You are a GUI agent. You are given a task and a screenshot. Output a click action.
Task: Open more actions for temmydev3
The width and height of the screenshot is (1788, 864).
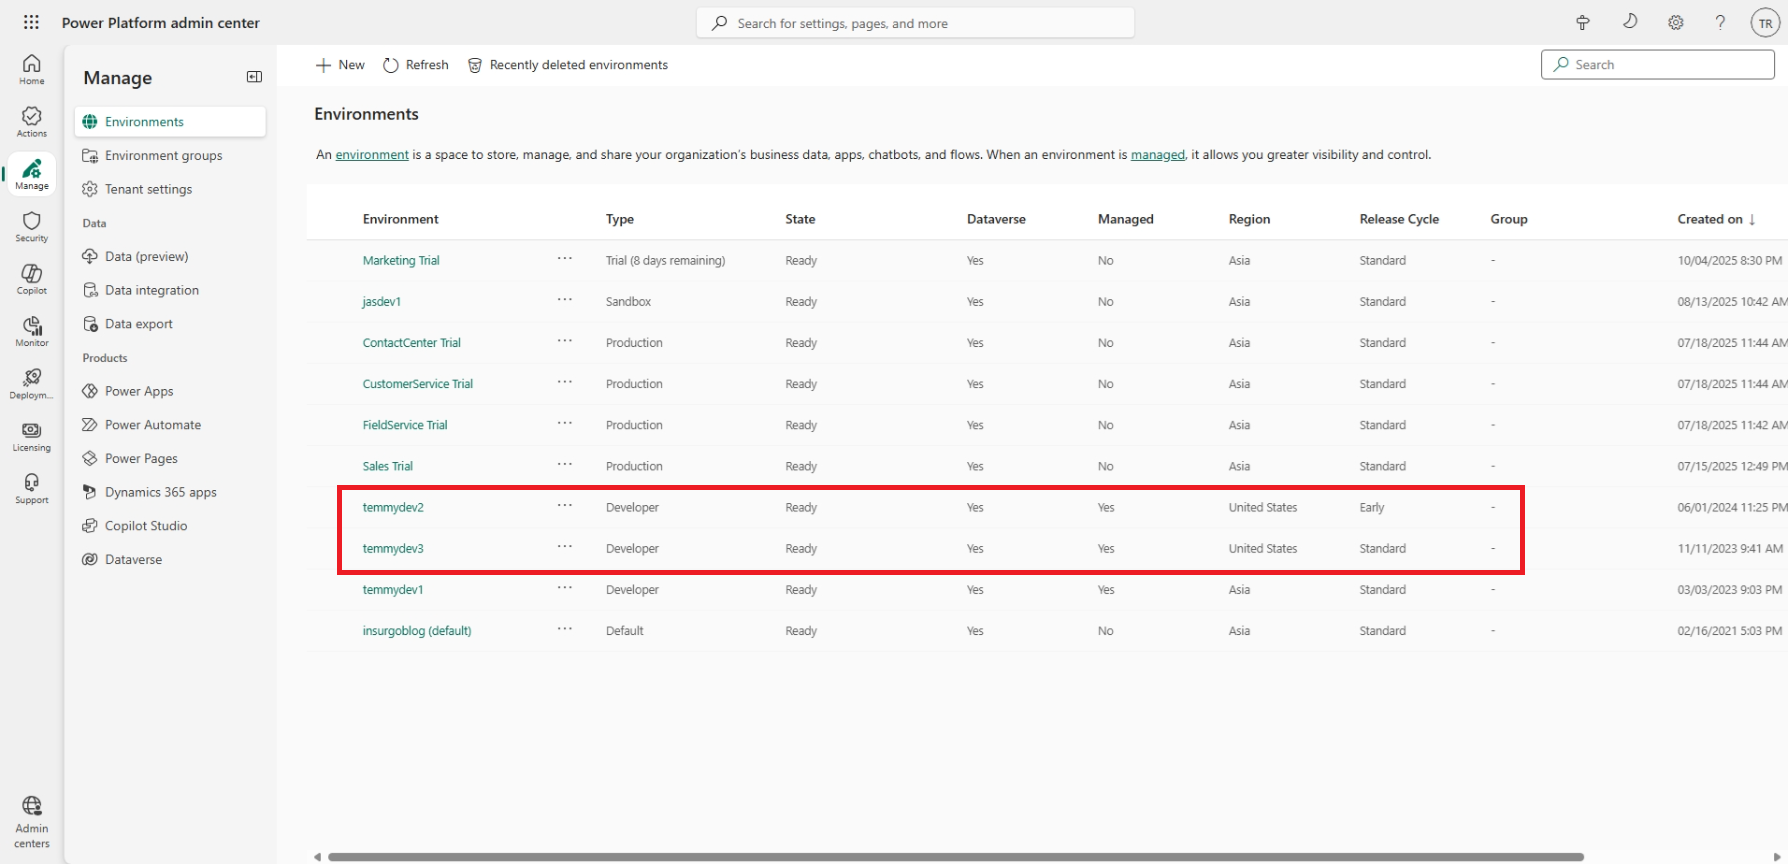tap(565, 547)
